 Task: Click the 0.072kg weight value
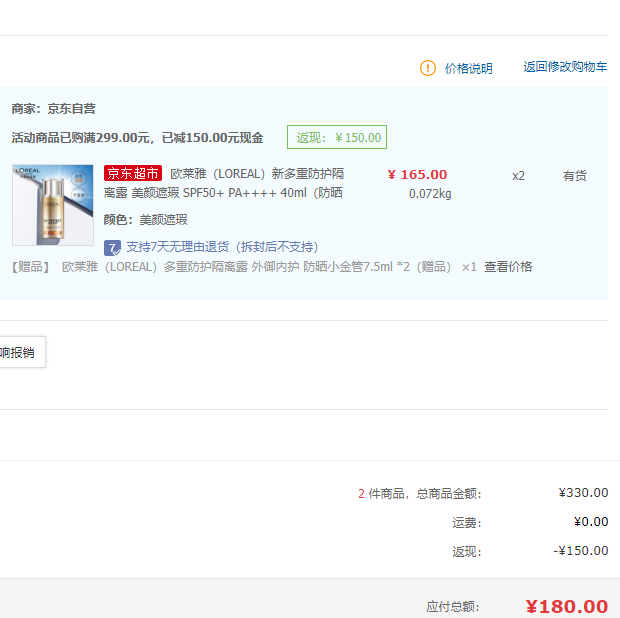click(430, 194)
